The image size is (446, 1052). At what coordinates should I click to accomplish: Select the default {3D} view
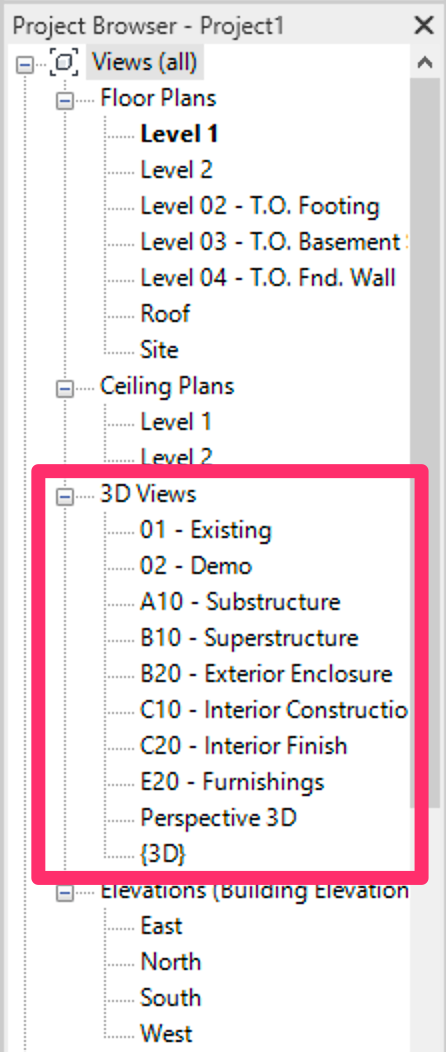163,854
